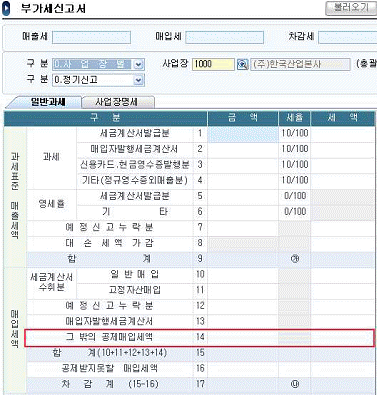Select the 일반과세 tab

47,102
